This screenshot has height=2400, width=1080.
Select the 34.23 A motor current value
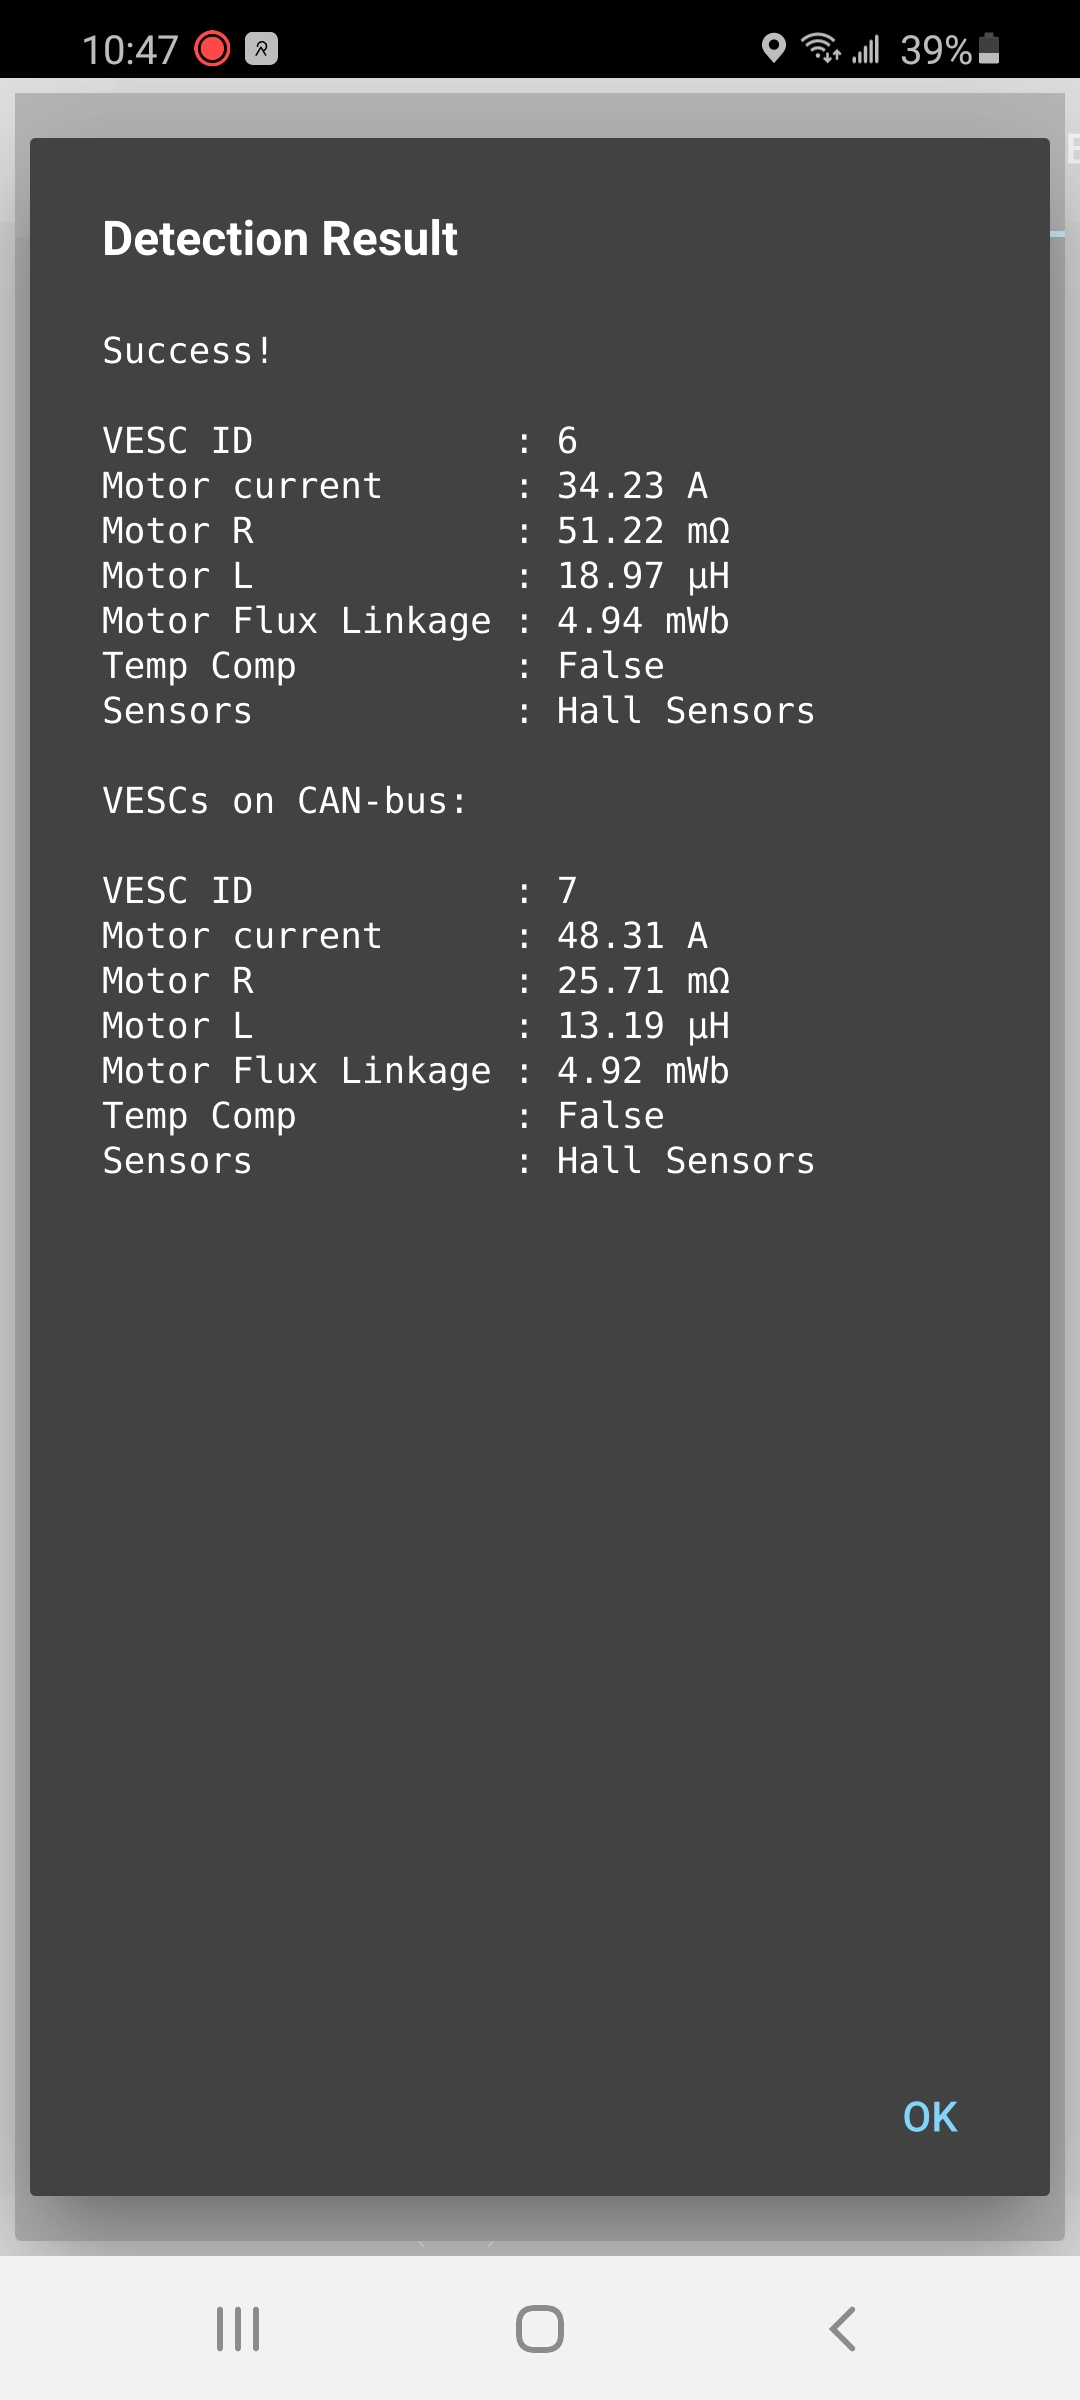pyautogui.click(x=632, y=486)
